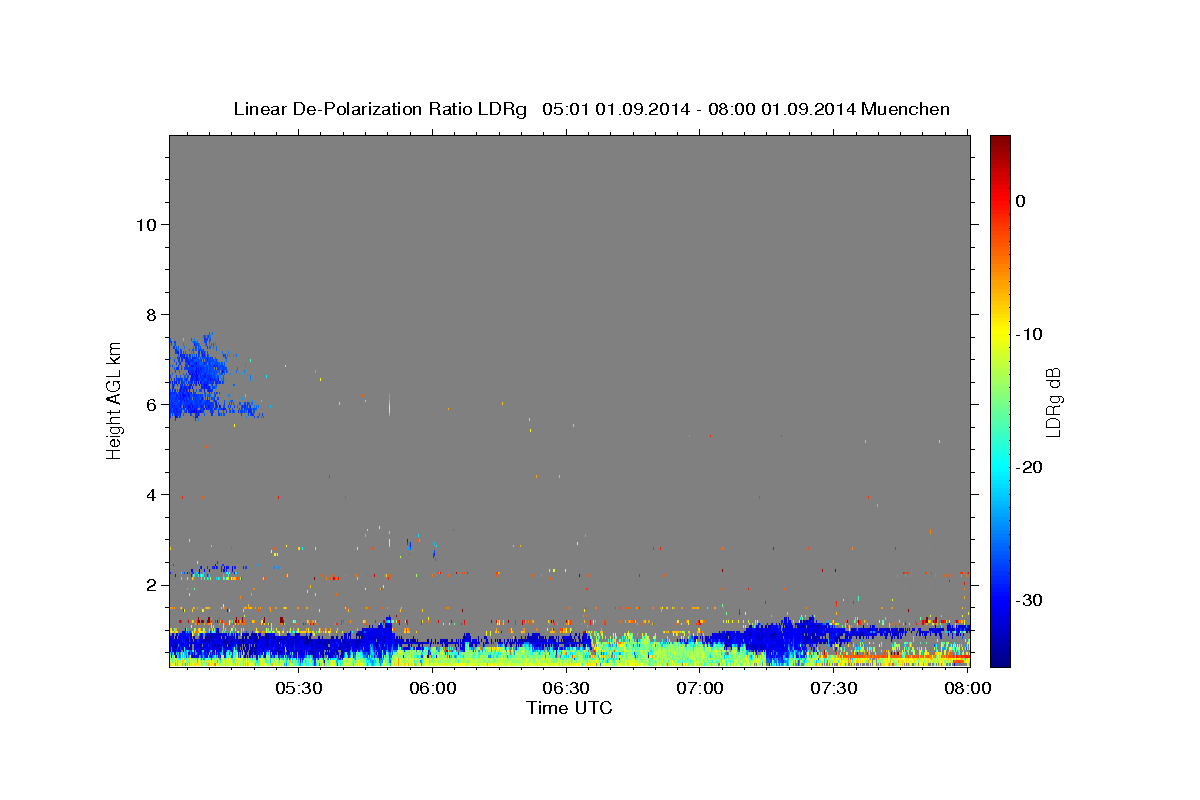Click the 'Time UTC' axis label
The width and height of the screenshot is (1200, 800).
point(569,708)
